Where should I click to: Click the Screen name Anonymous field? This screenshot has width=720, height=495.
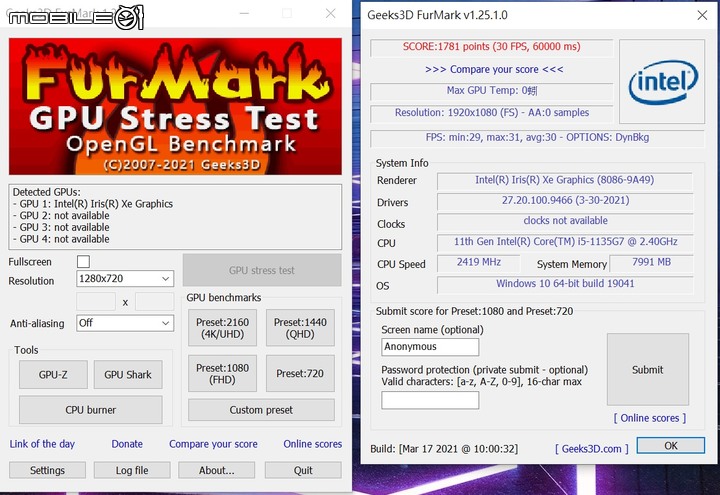pos(430,347)
